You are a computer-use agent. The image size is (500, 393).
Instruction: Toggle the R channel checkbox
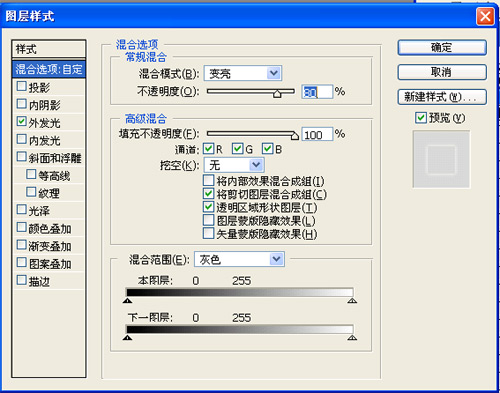pyautogui.click(x=209, y=148)
